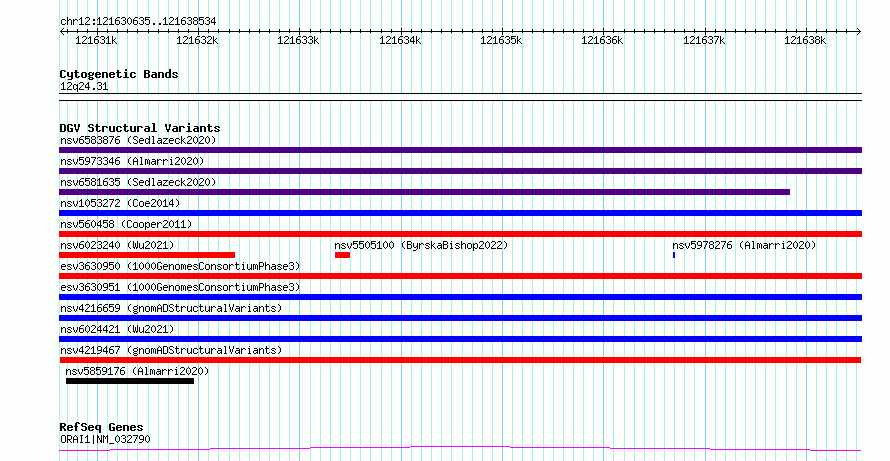Screen dimensions: 890x461
Task: Click the nsv6583876 (Sedlazeck2020) variant label
Action: (x=138, y=140)
